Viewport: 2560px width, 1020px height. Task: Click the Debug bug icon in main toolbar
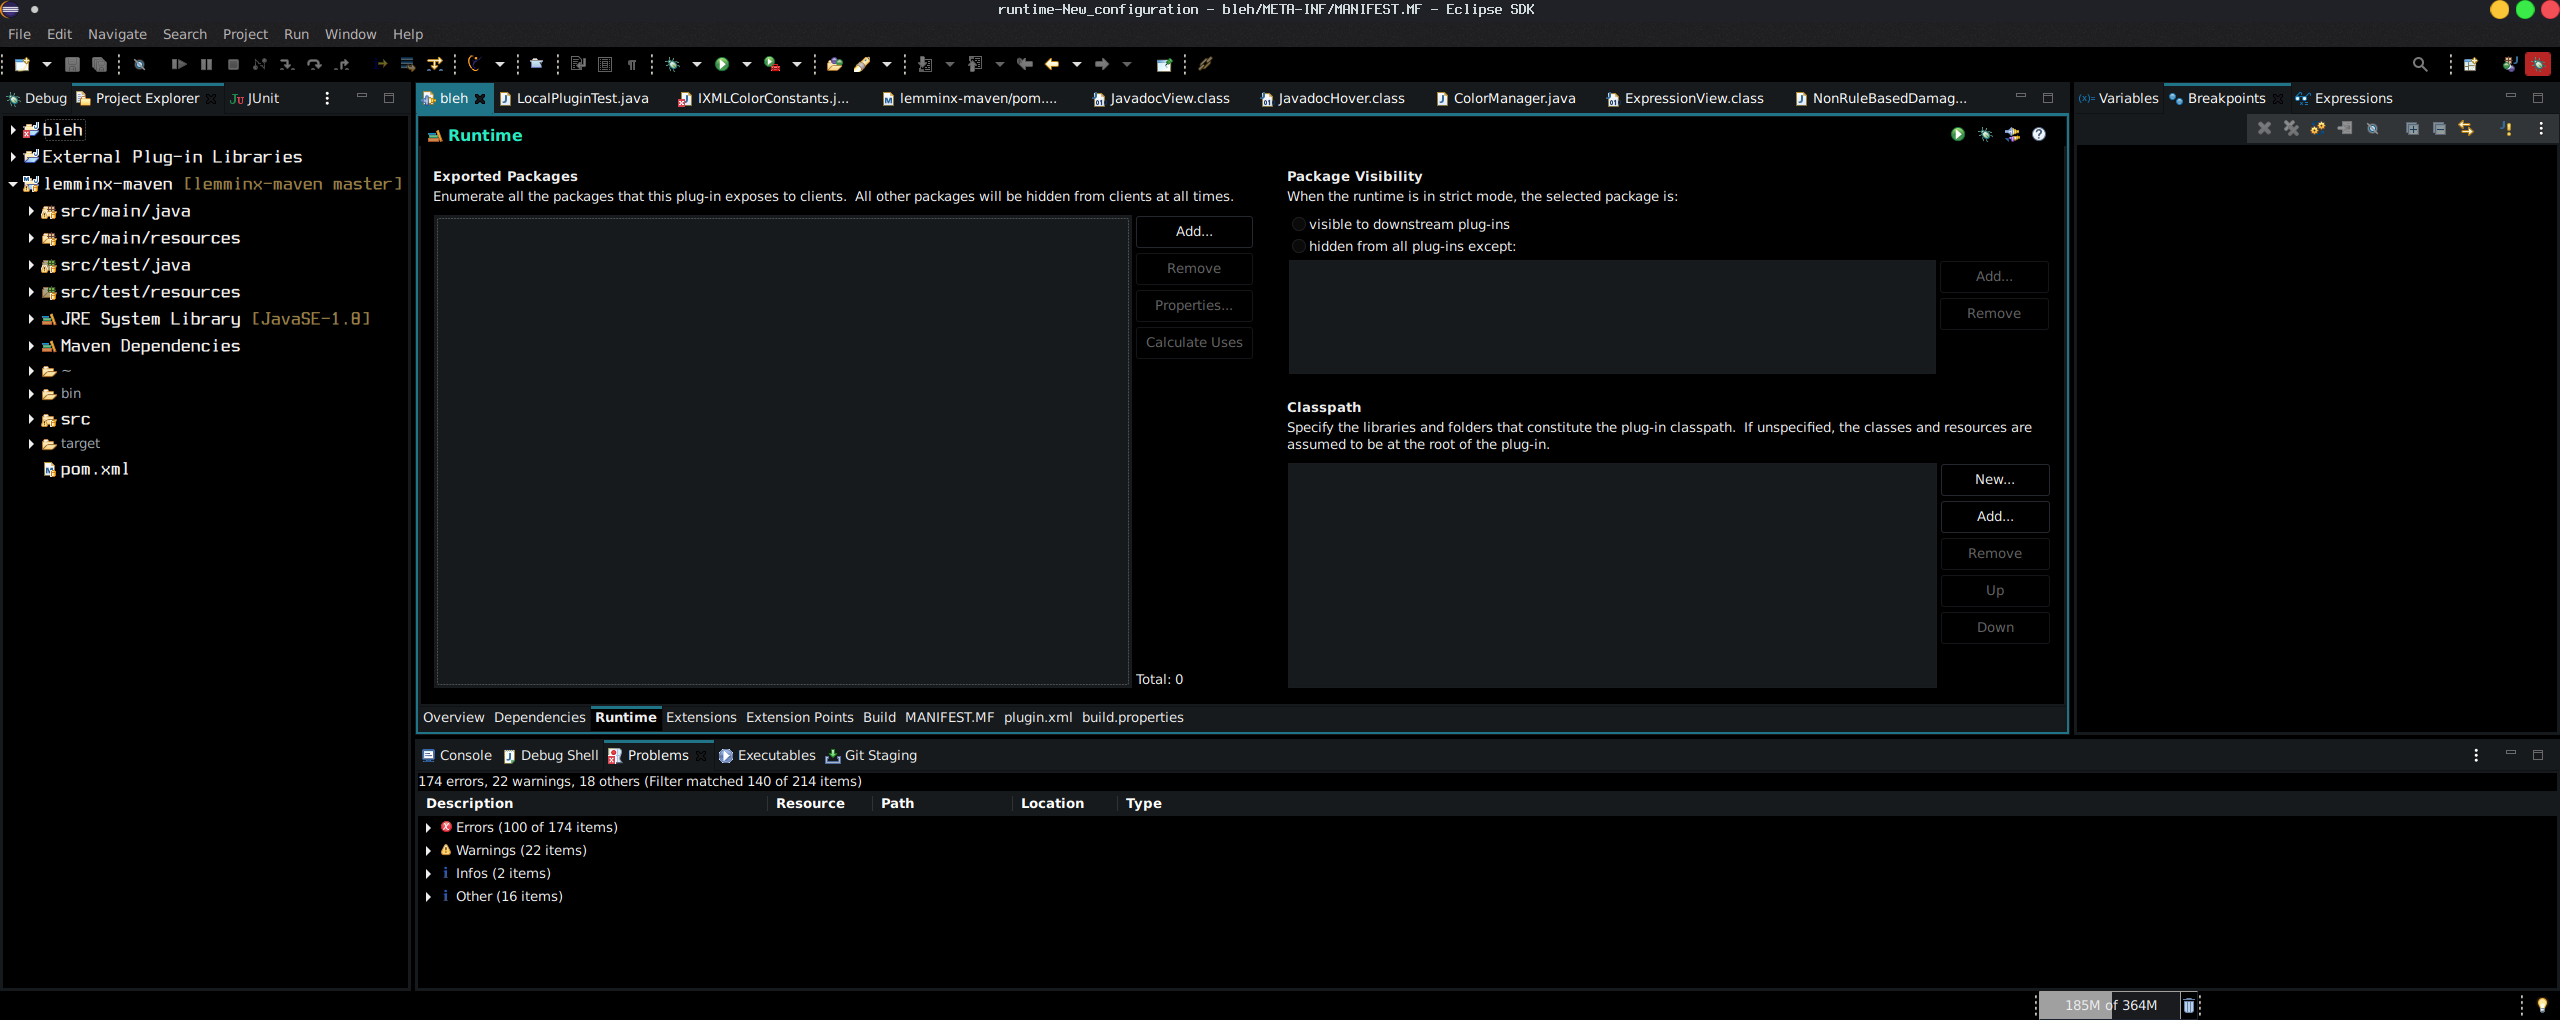[673, 64]
